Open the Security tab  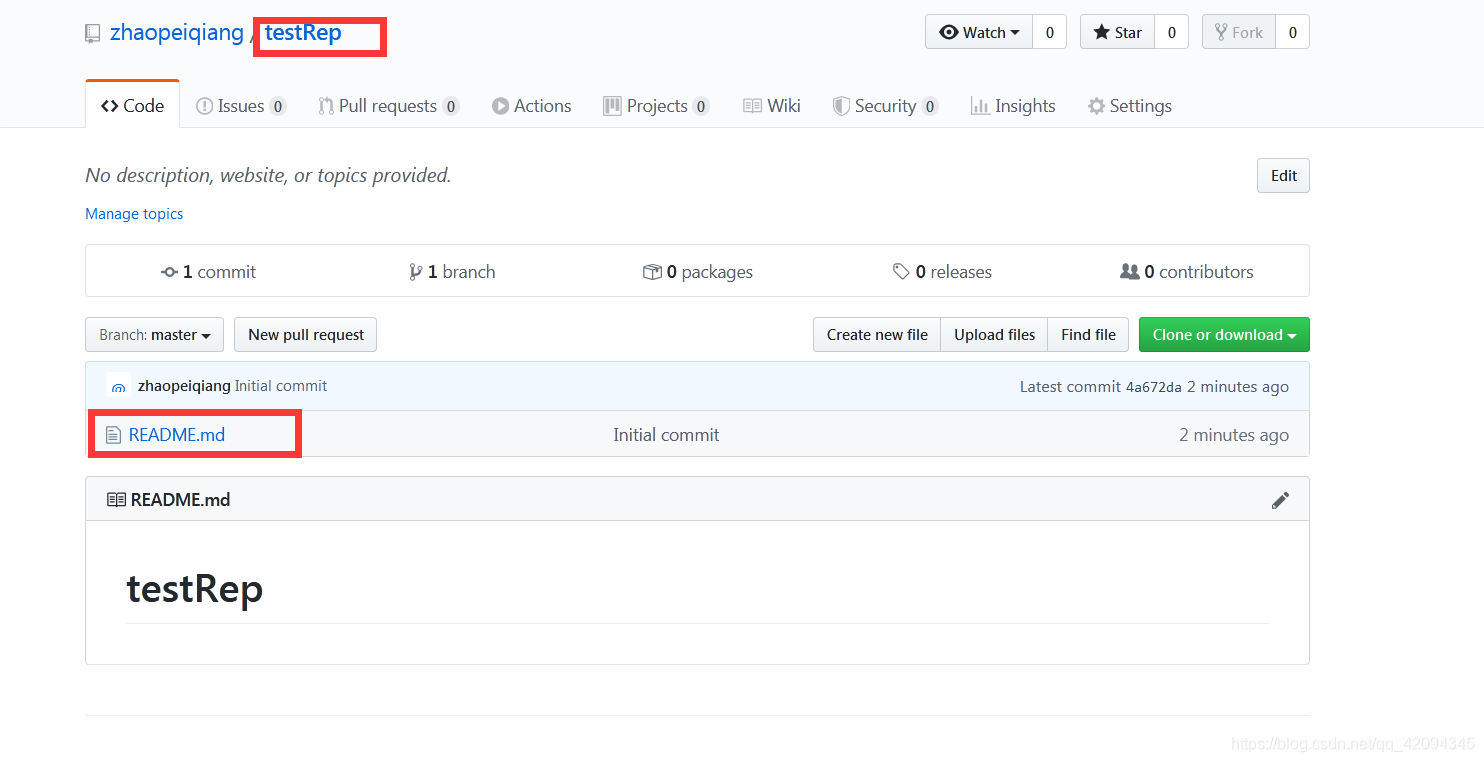(885, 106)
